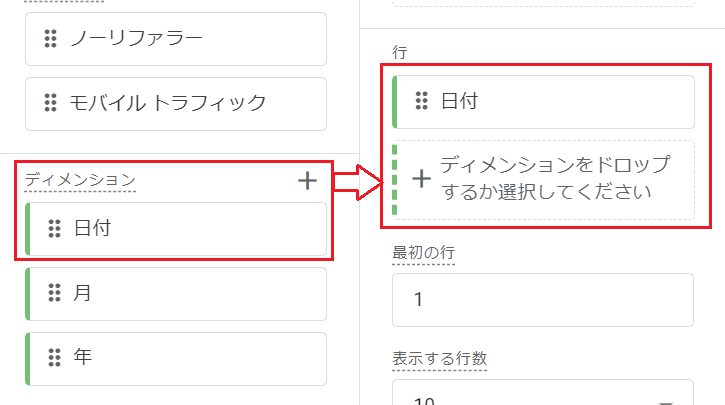Image resolution: width=725 pixels, height=405 pixels.
Task: Select the ノーリファラー segment chip
Action: point(176,39)
